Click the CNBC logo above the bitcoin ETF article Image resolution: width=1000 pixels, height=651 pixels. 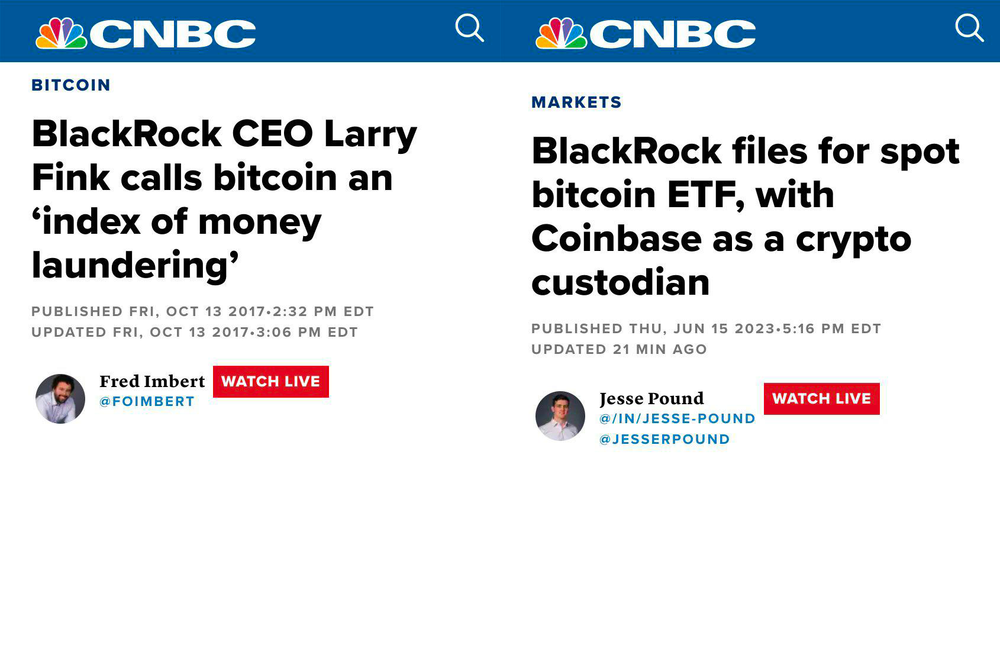pos(646,32)
